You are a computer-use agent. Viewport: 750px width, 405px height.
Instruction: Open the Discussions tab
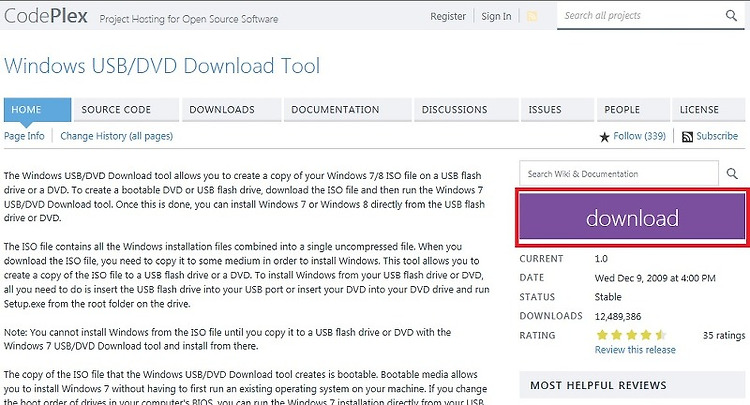466,109
